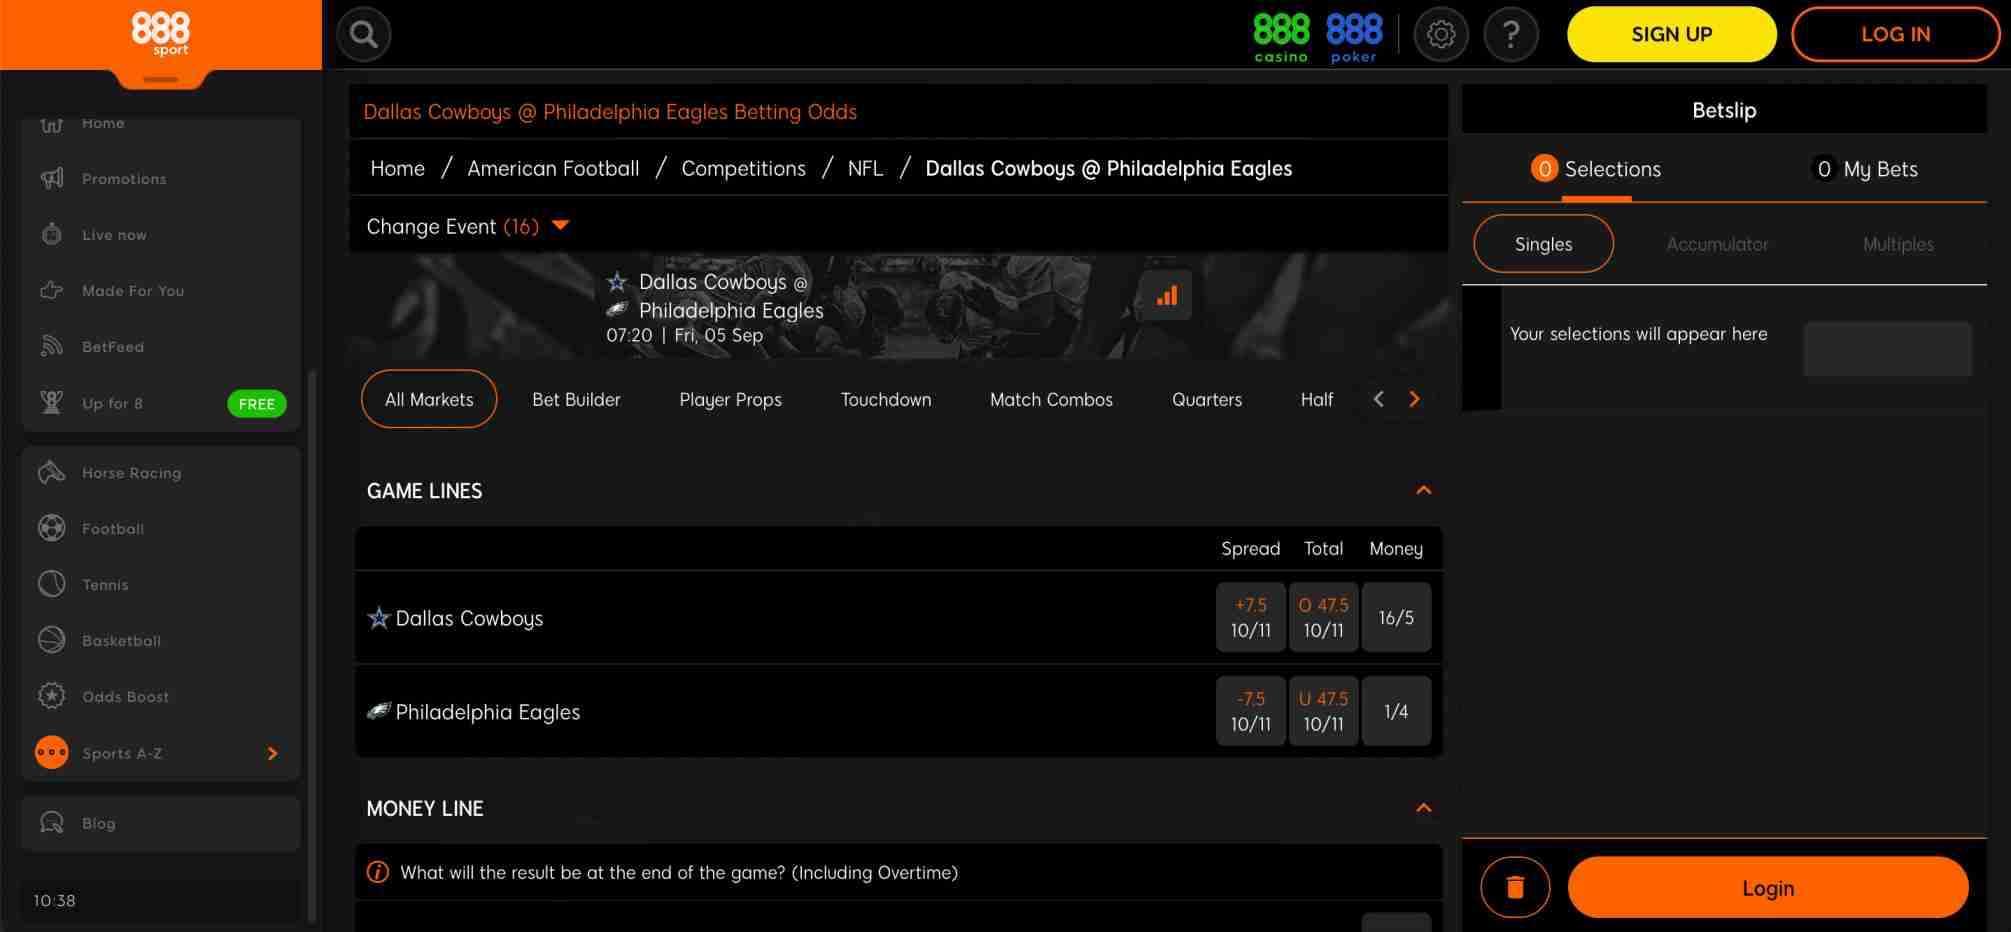Viewport: 2011px width, 932px height.
Task: Bet Under 47.5 total at 10/11
Action: coord(1323,711)
